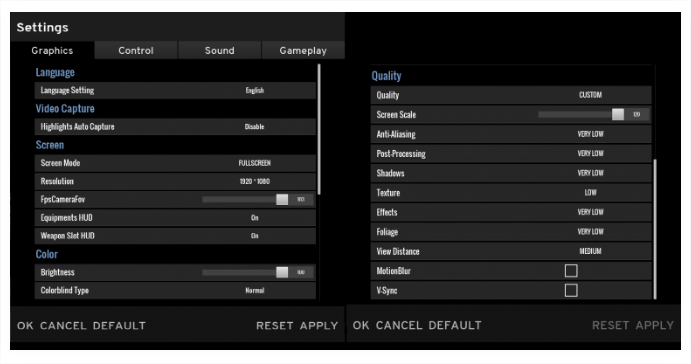This screenshot has width=691, height=364.
Task: Click the Color section heading
Action: (47, 254)
